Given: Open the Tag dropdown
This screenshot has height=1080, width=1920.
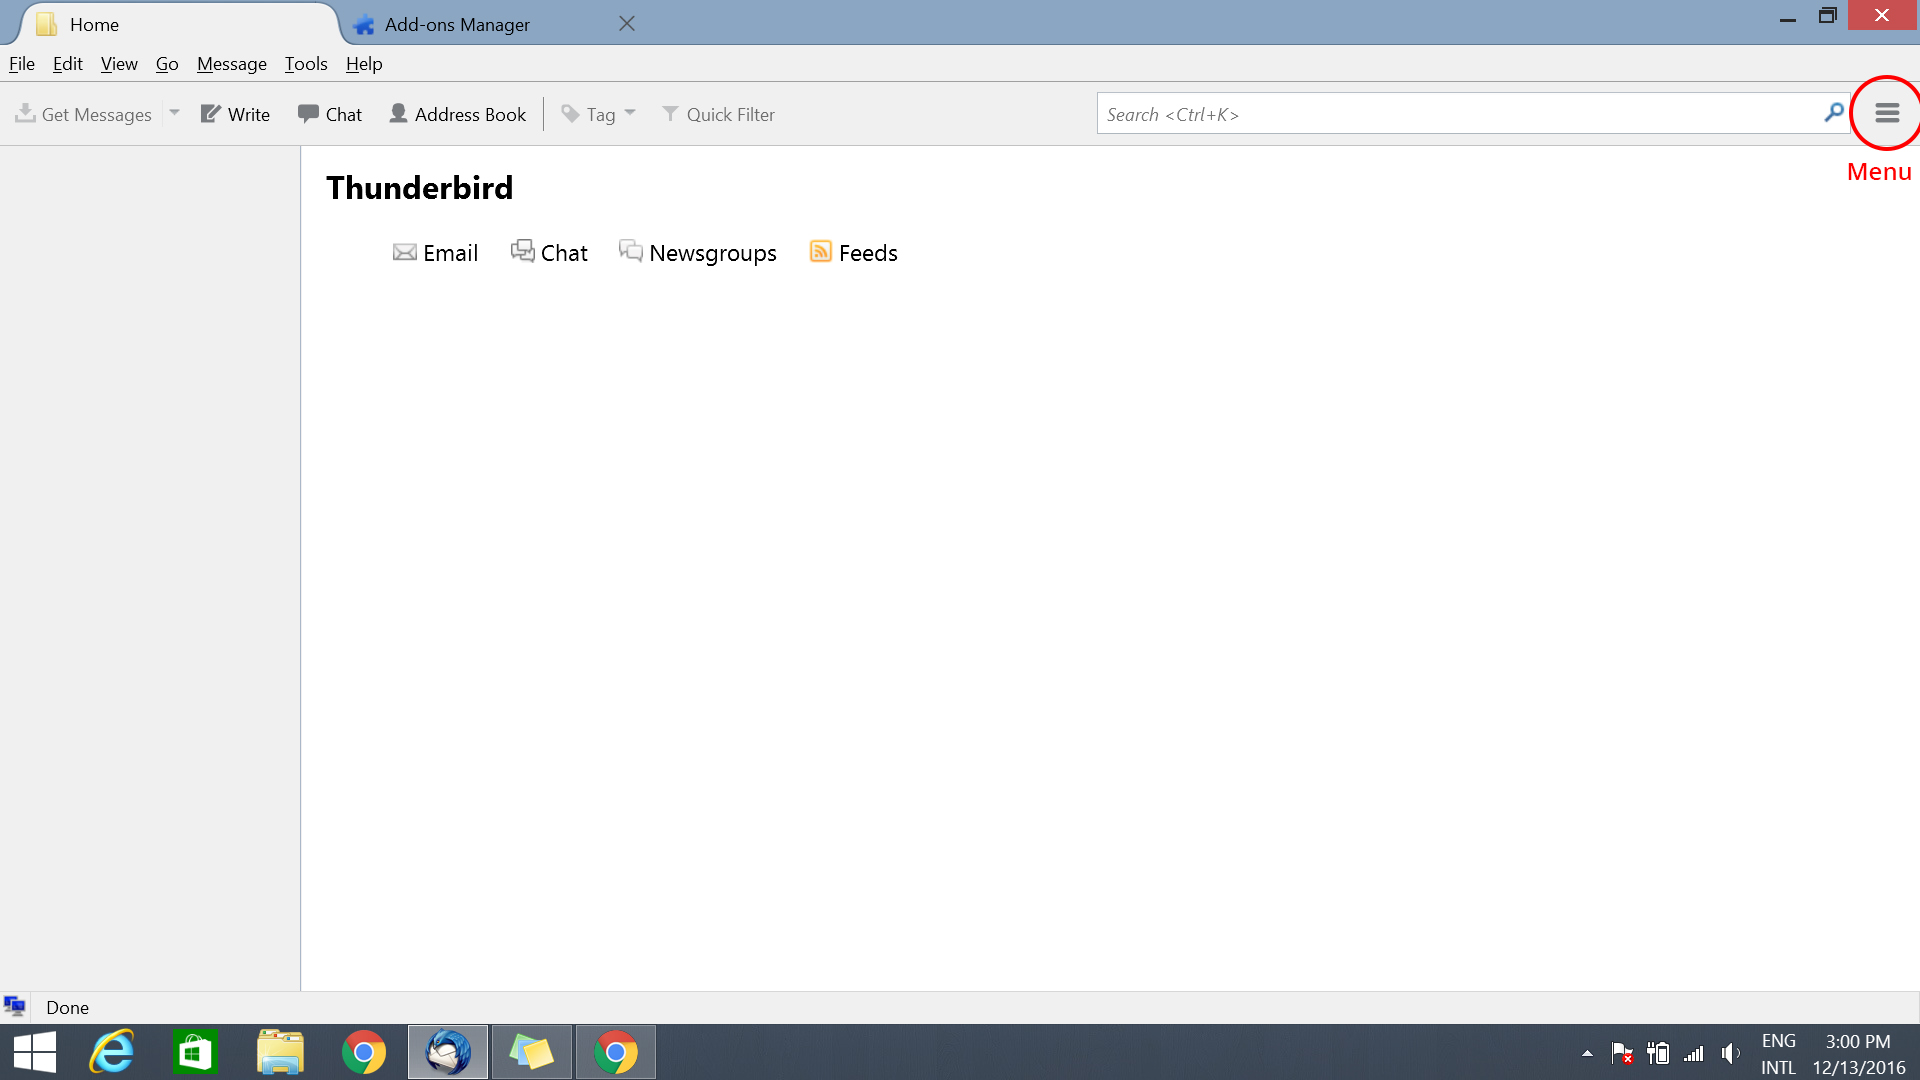Looking at the screenshot, I should point(598,114).
